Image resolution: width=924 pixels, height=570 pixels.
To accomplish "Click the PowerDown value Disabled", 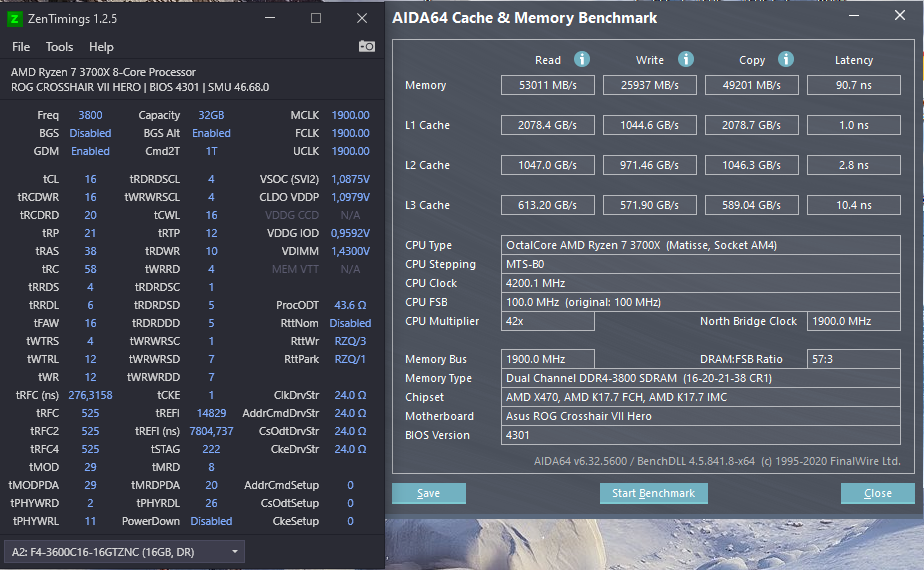I will pyautogui.click(x=211, y=521).
